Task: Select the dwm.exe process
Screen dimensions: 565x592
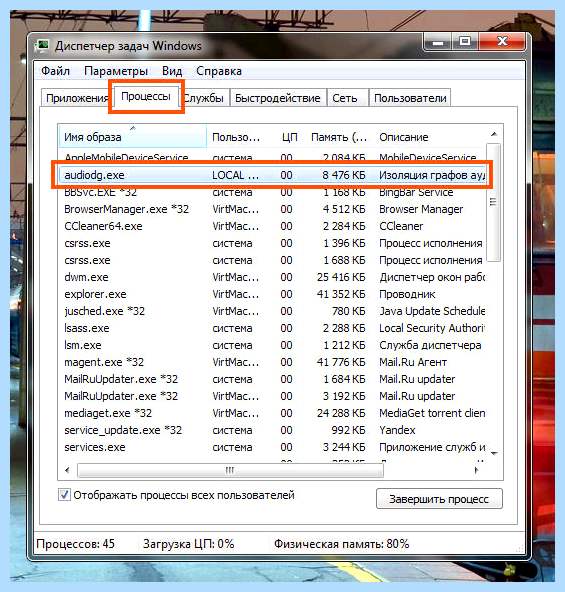Action: coord(272,277)
